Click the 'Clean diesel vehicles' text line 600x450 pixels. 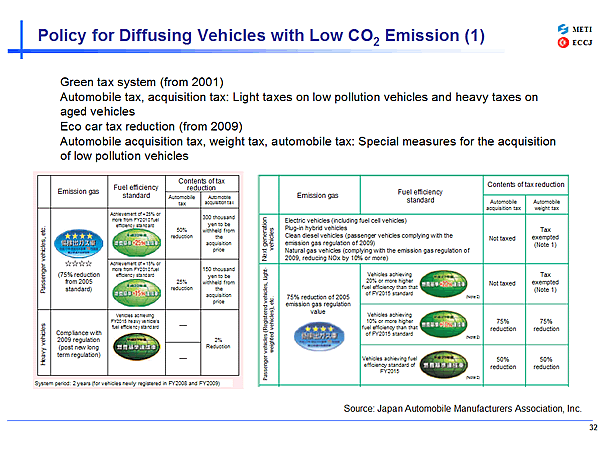(368, 239)
